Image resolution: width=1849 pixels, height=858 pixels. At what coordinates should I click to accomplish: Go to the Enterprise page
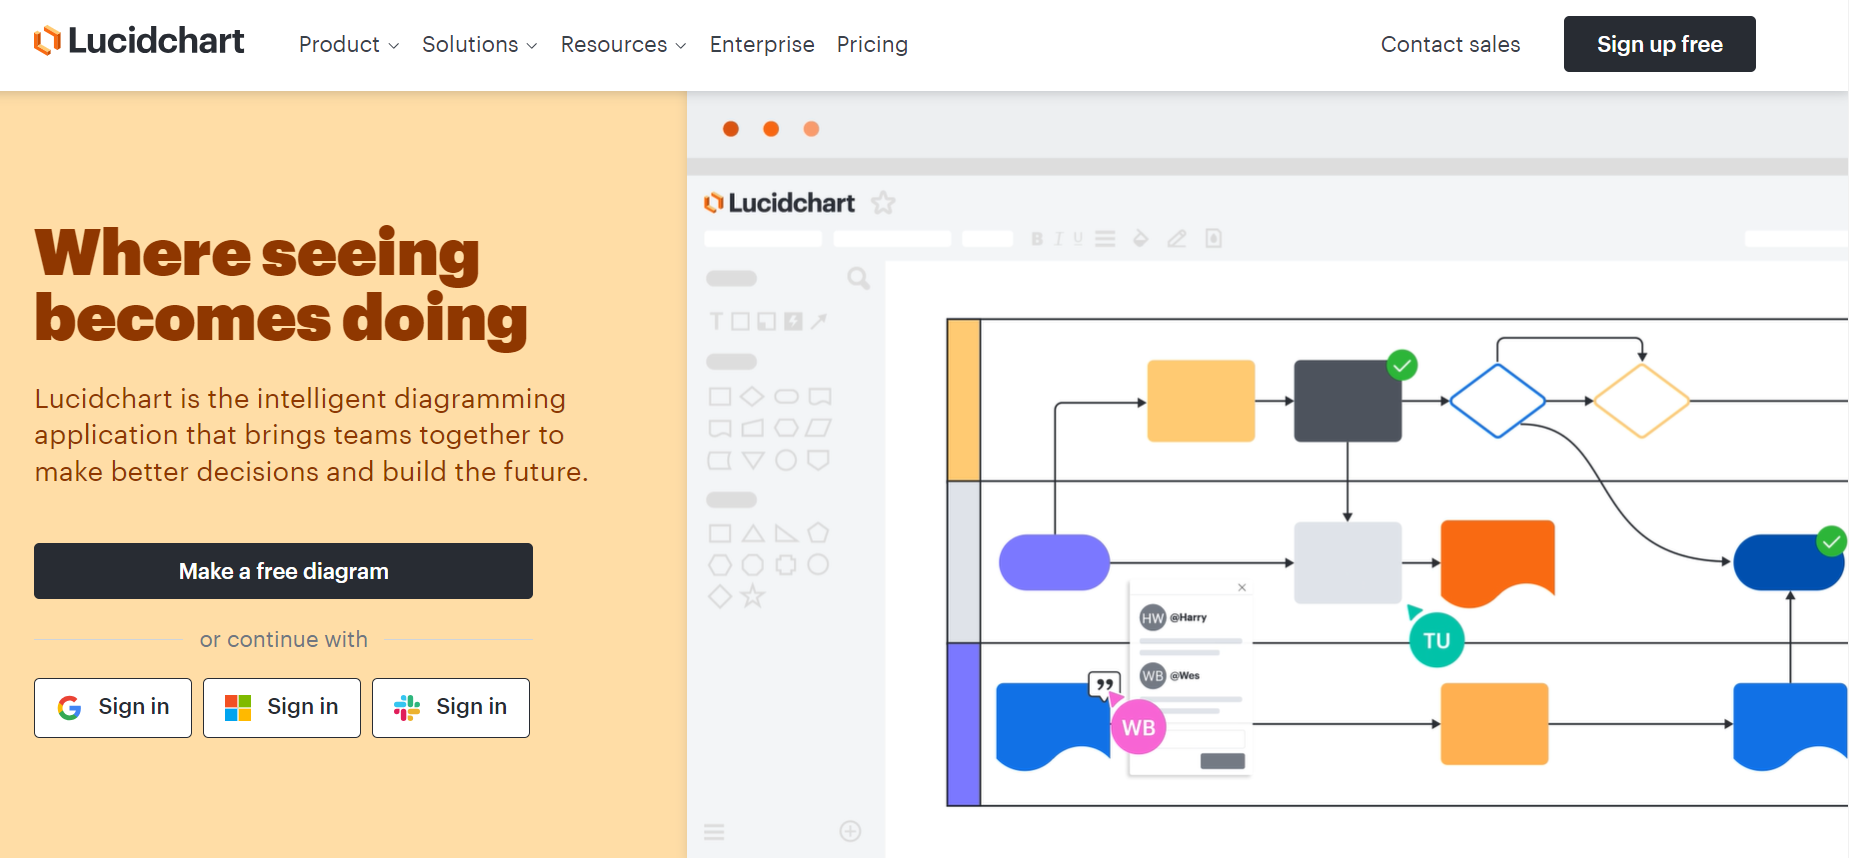pos(762,45)
